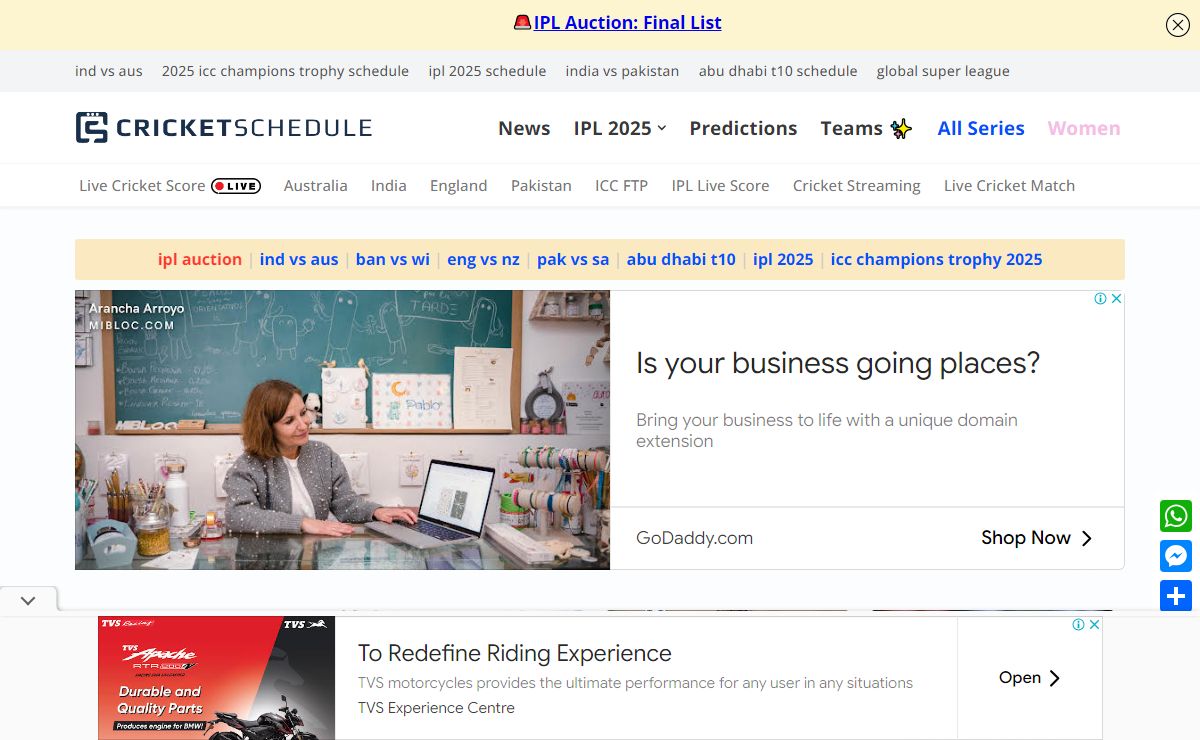
Task: Click the red 'ipl auction' quick link
Action: pyautogui.click(x=200, y=259)
